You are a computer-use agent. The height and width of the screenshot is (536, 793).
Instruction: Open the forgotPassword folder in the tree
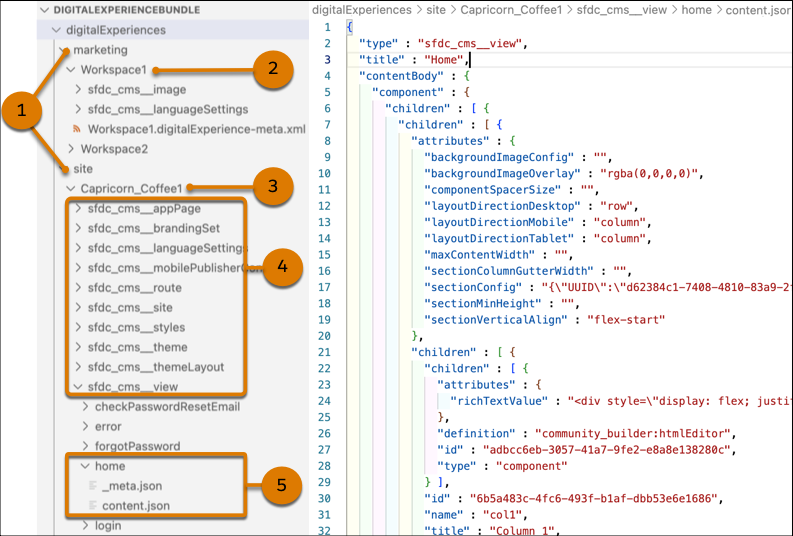(x=138, y=446)
